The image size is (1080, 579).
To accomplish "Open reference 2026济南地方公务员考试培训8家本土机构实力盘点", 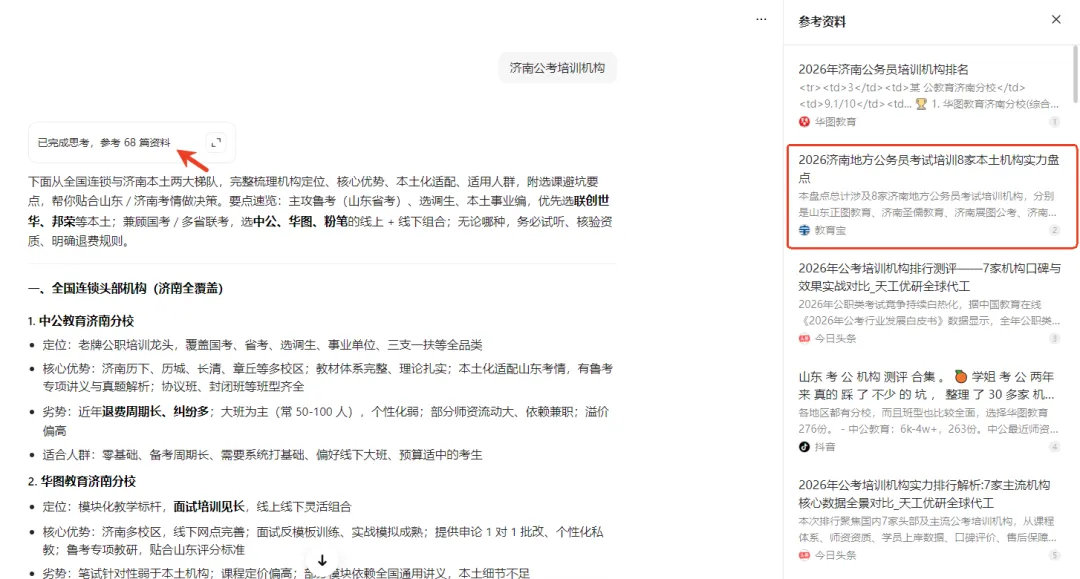I will (928, 168).
